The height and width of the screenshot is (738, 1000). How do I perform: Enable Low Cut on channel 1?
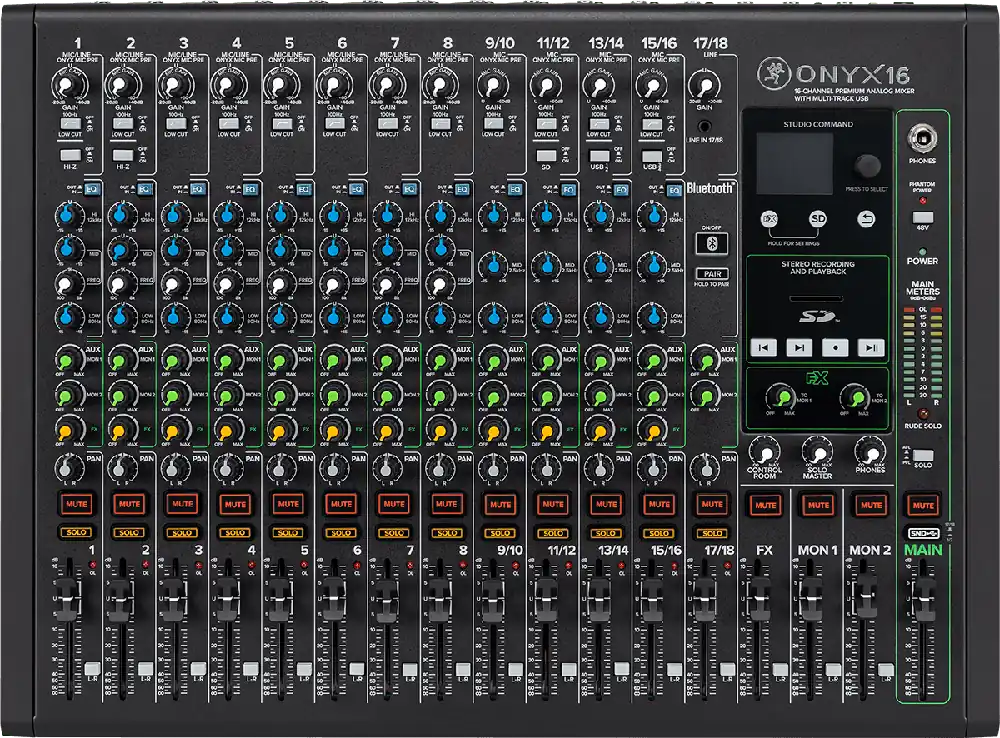pos(70,124)
